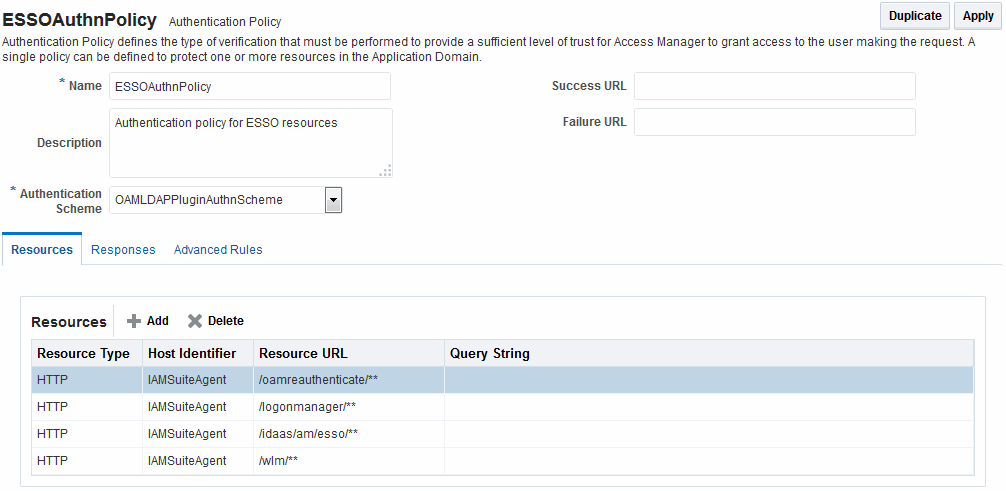Select the /logonmanager/** resource row
This screenshot has height=491, width=1006.
point(502,407)
